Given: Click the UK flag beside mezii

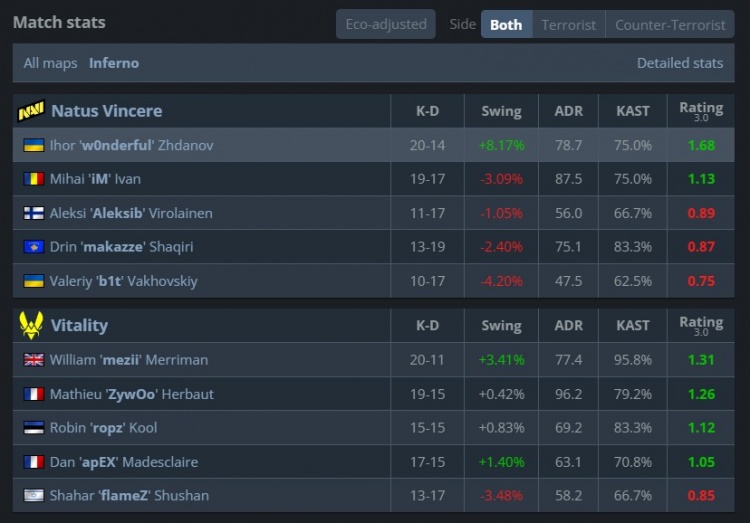Looking at the screenshot, I should click(x=33, y=360).
